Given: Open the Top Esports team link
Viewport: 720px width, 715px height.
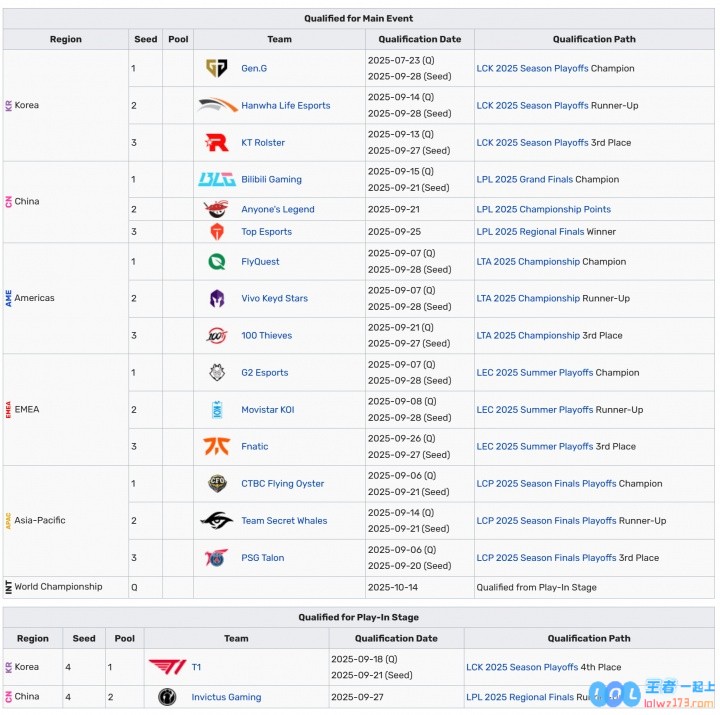Looking at the screenshot, I should pyautogui.click(x=266, y=232).
